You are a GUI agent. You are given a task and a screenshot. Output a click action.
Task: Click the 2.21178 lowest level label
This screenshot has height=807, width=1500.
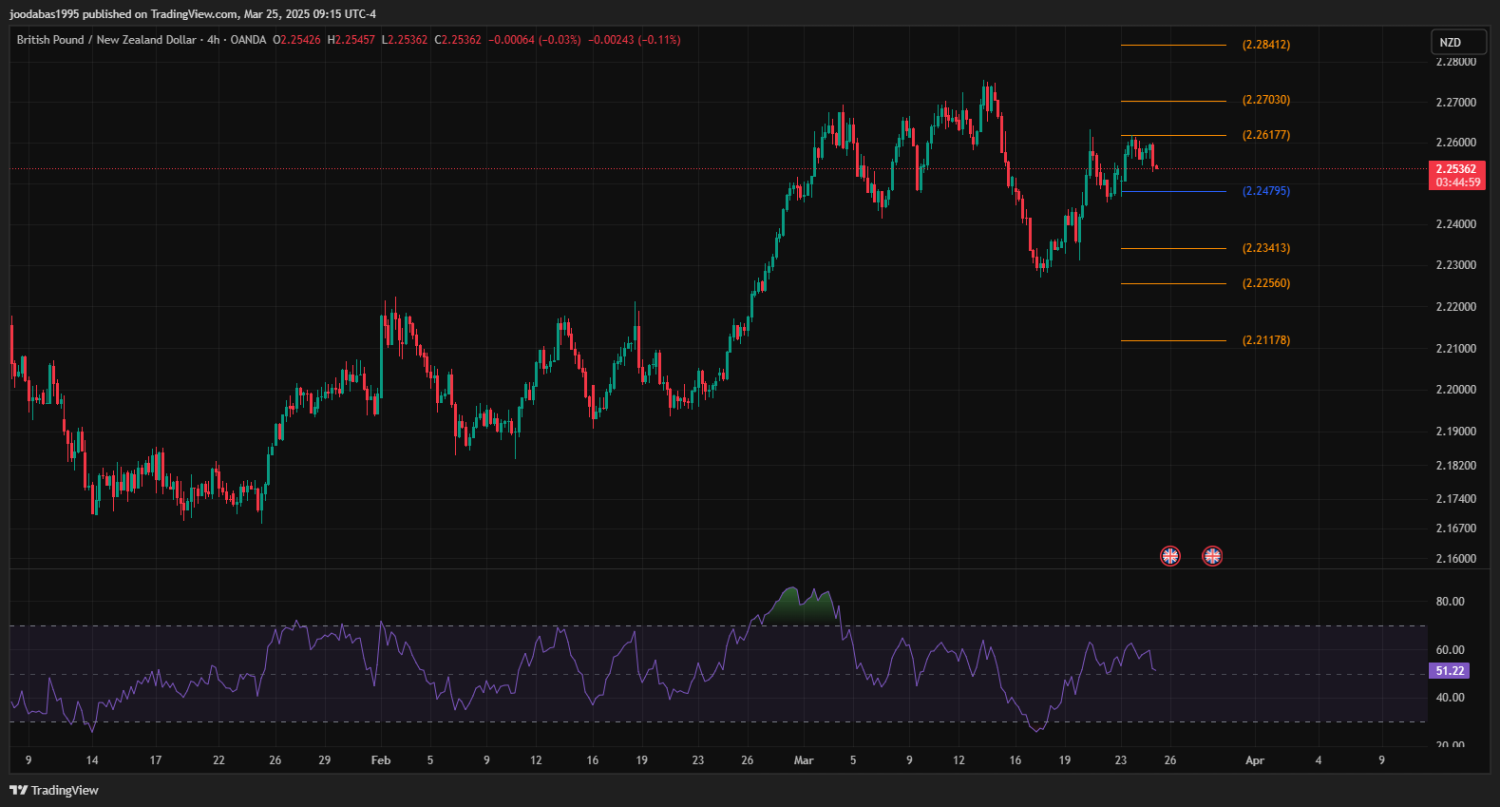point(1266,340)
